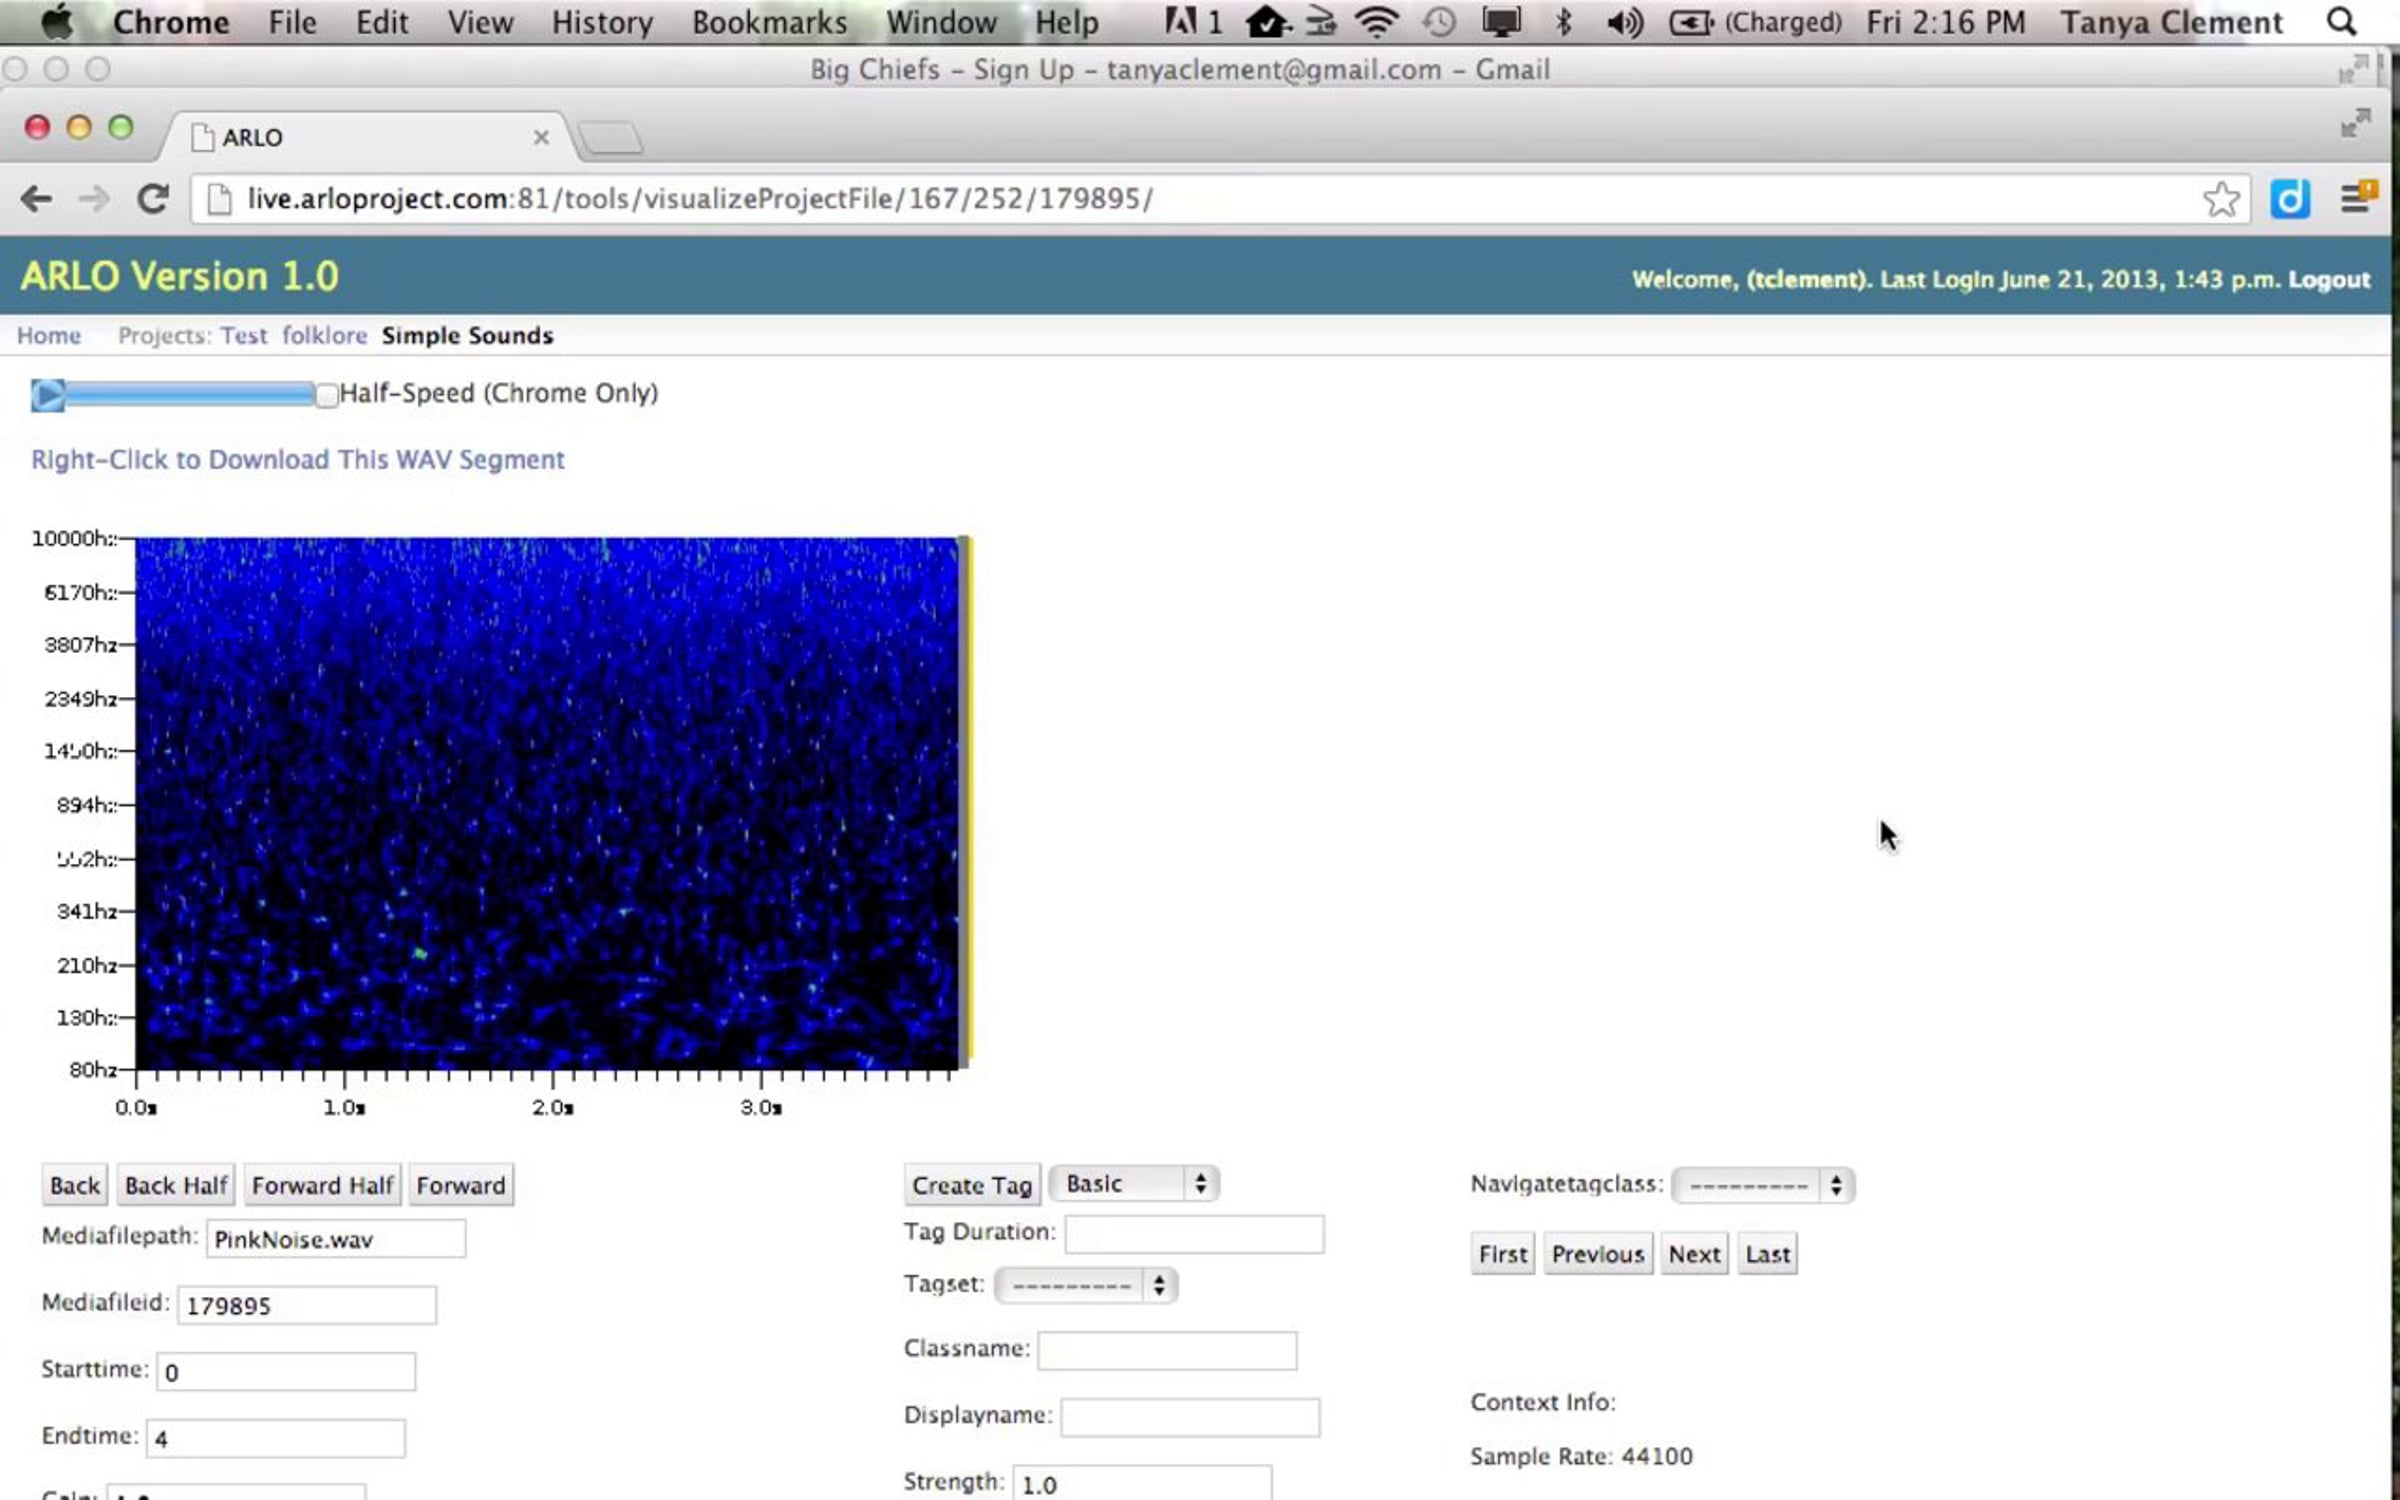Bookmark page with the star icon

[2220, 199]
